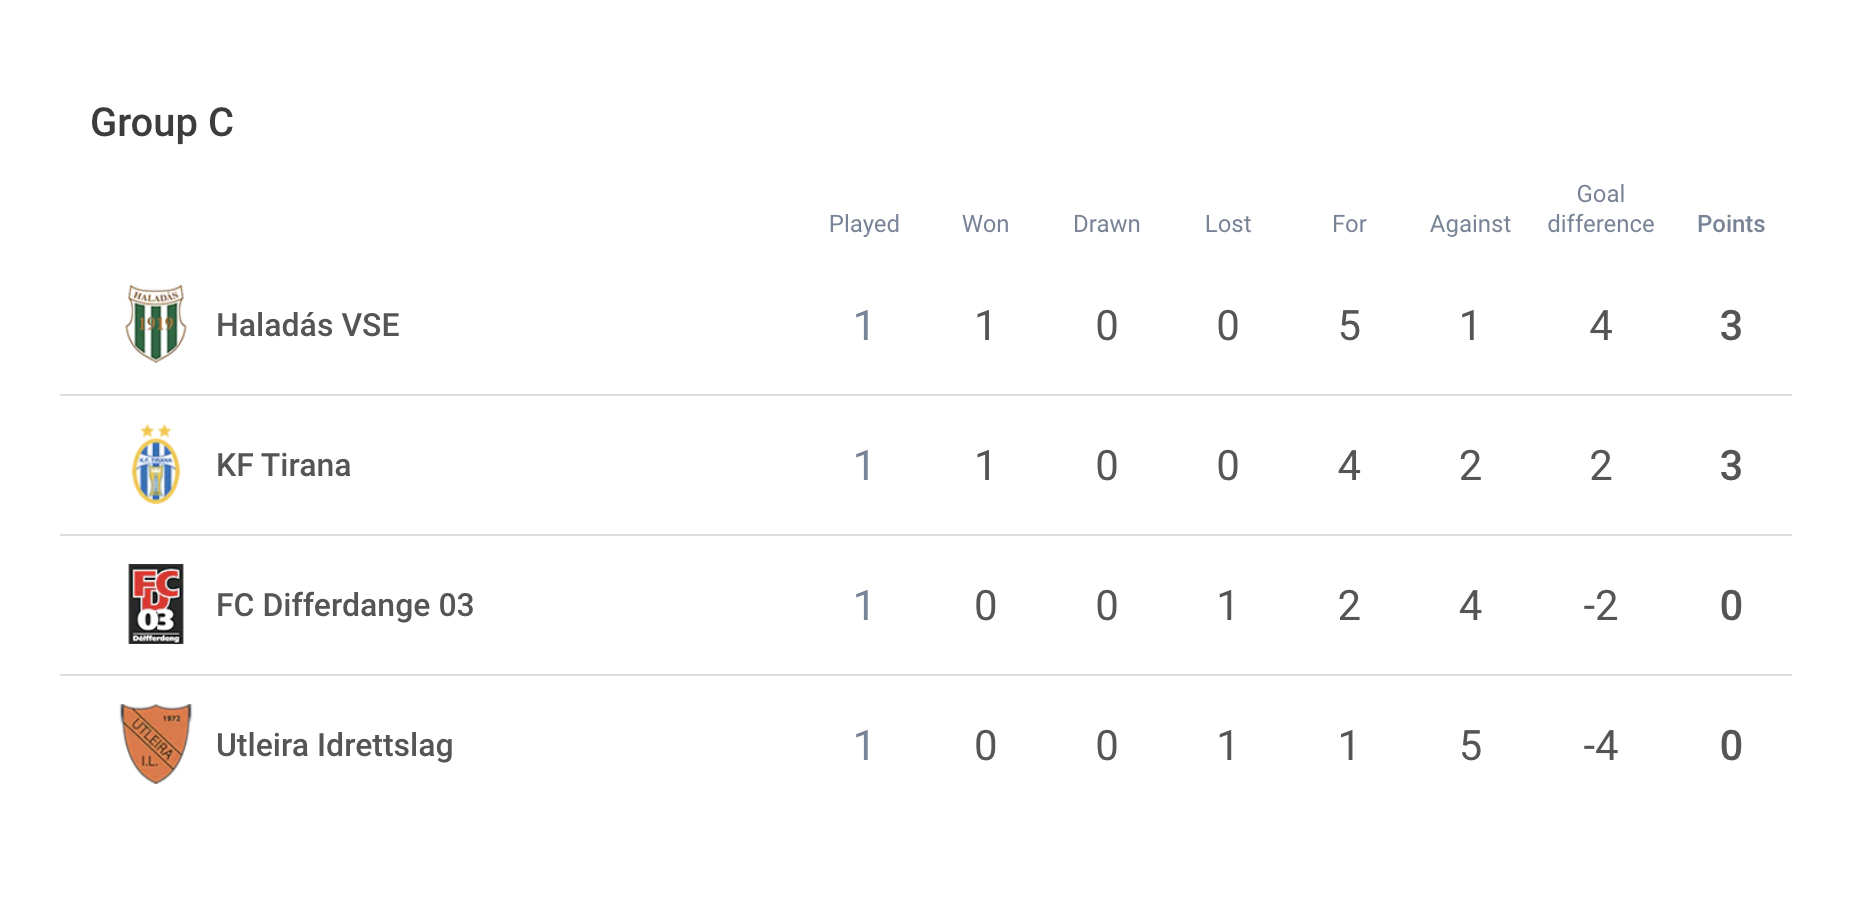Open the Utleira Idrettslag team link

coord(335,745)
